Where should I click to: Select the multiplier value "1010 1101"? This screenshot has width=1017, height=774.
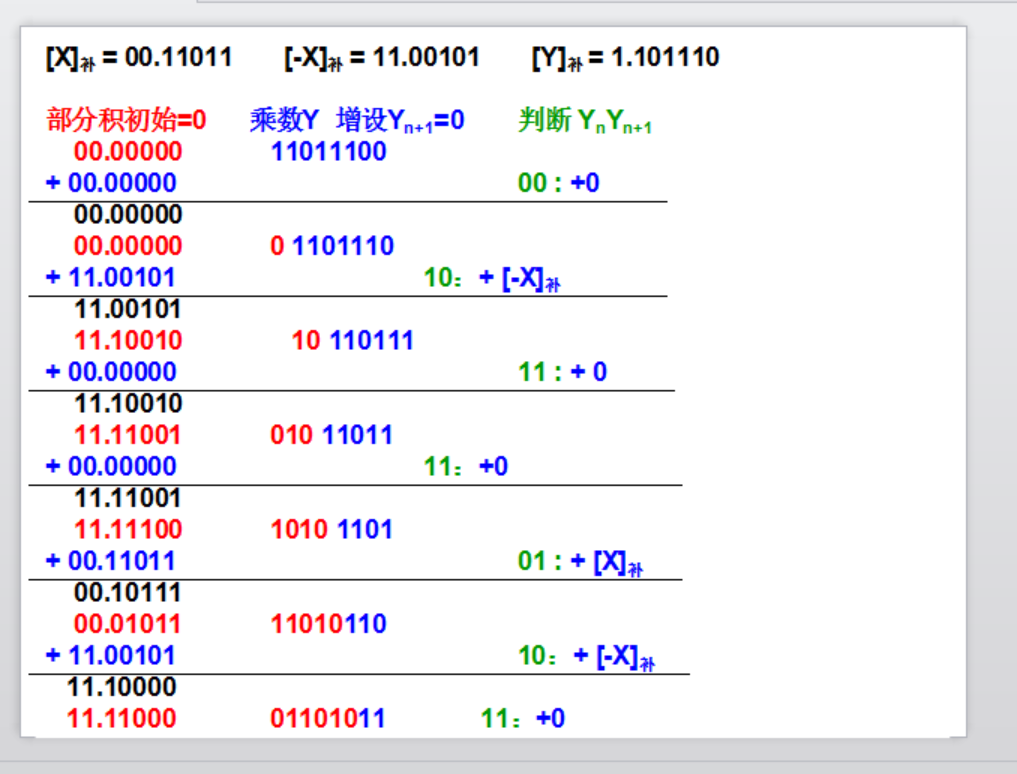[x=331, y=529]
